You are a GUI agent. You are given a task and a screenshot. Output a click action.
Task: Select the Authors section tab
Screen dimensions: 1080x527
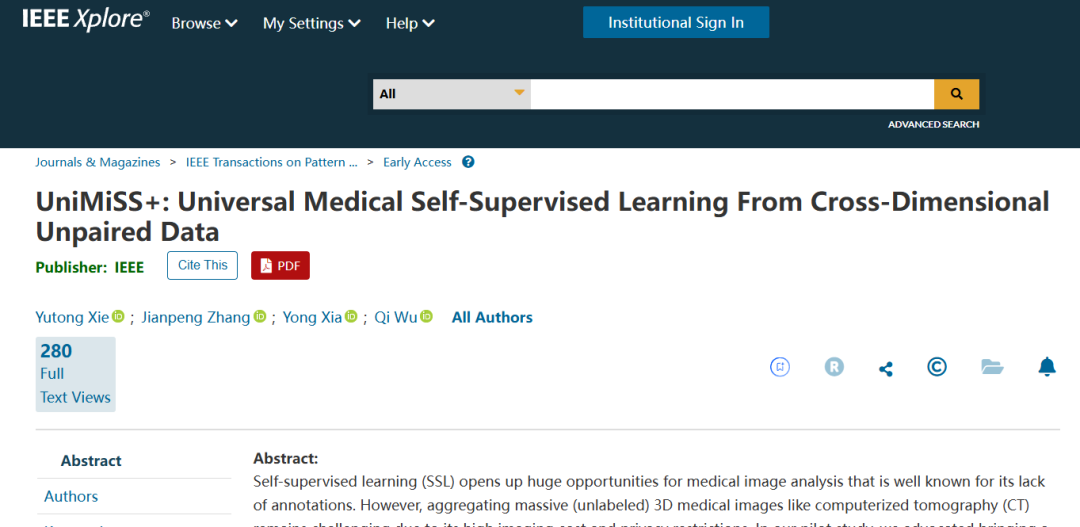click(71, 497)
